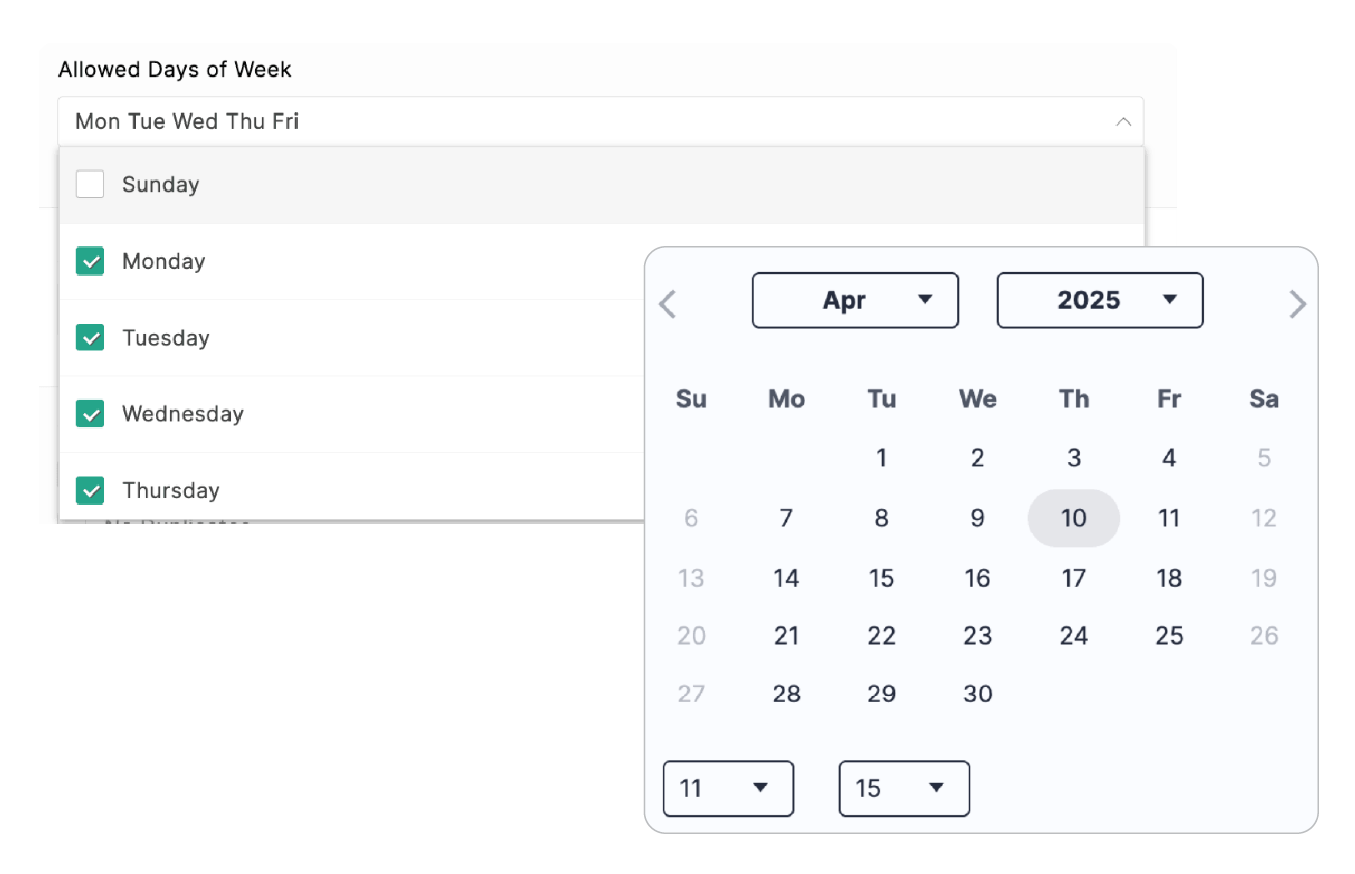Select the Sunday option row label
The height and width of the screenshot is (874, 1355).
tap(161, 185)
